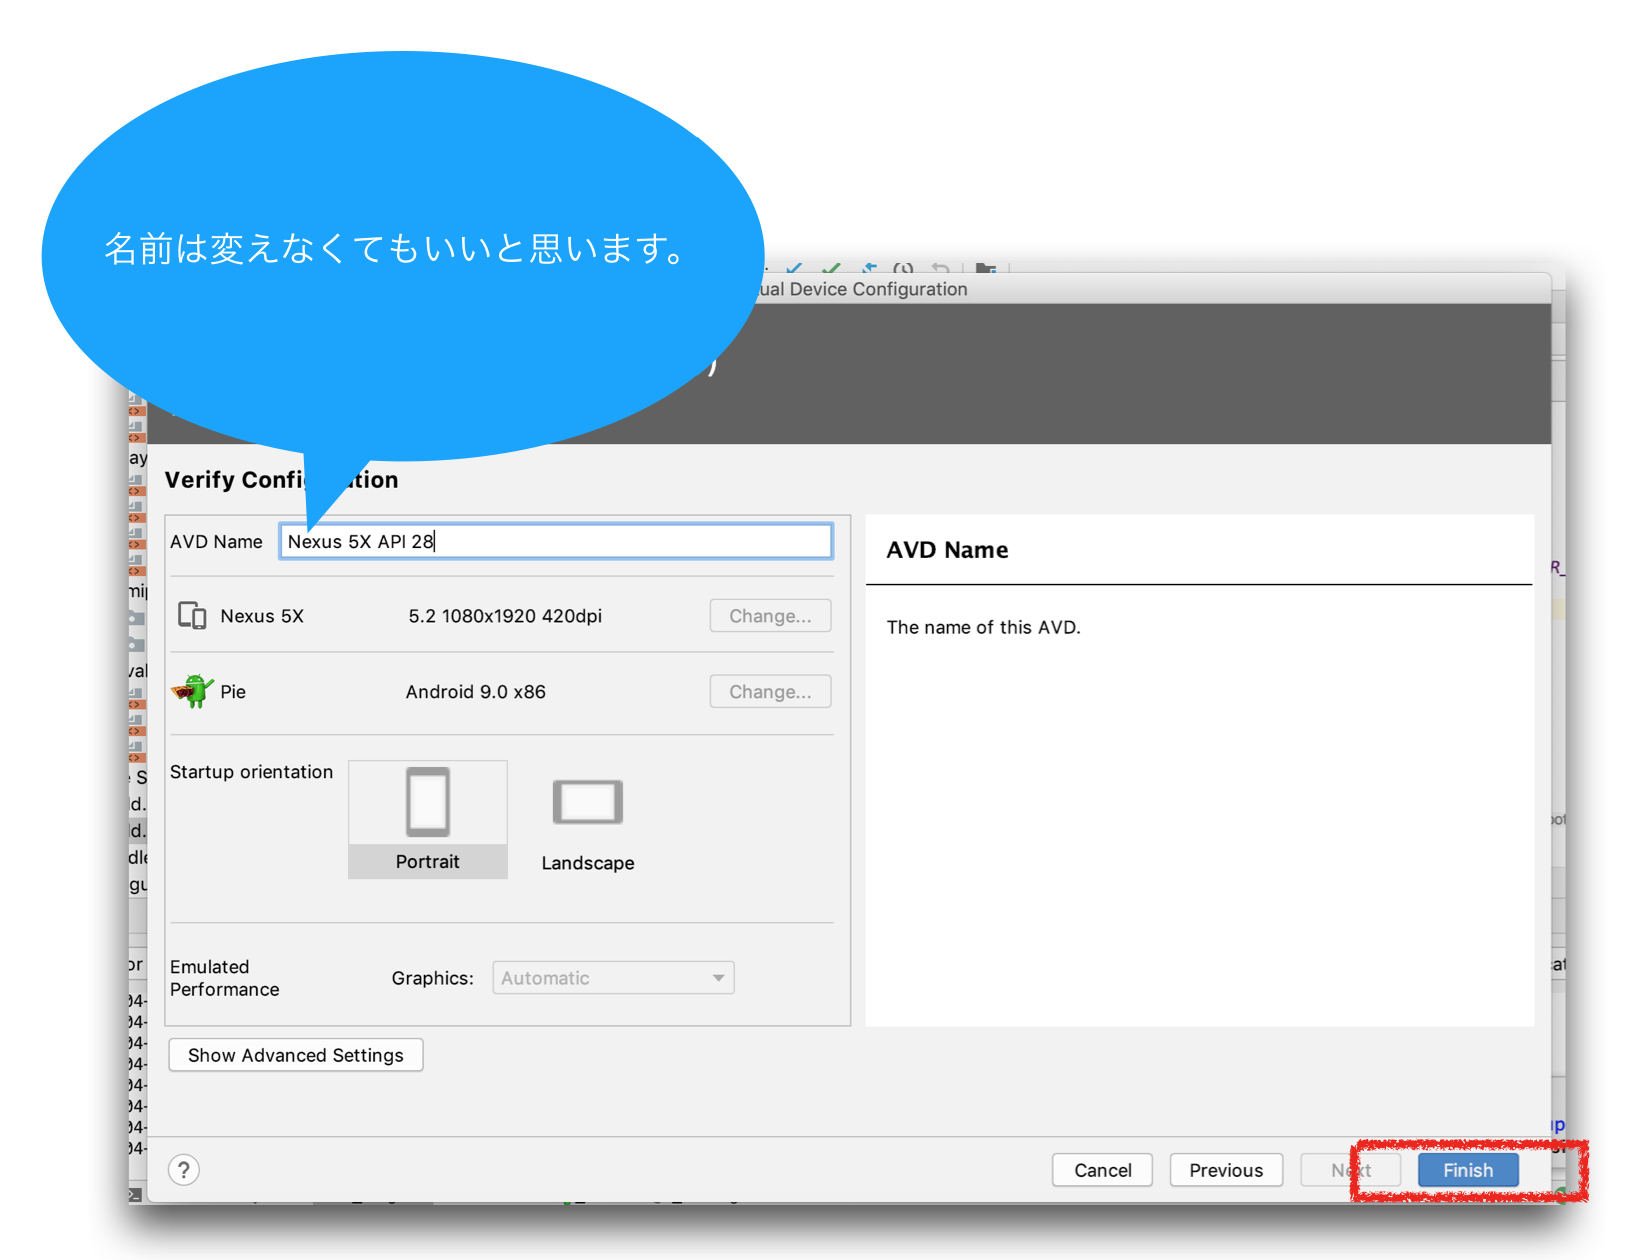This screenshot has width=1646, height=1260.
Task: Click the 'Startup orientation' label
Action: point(251,772)
